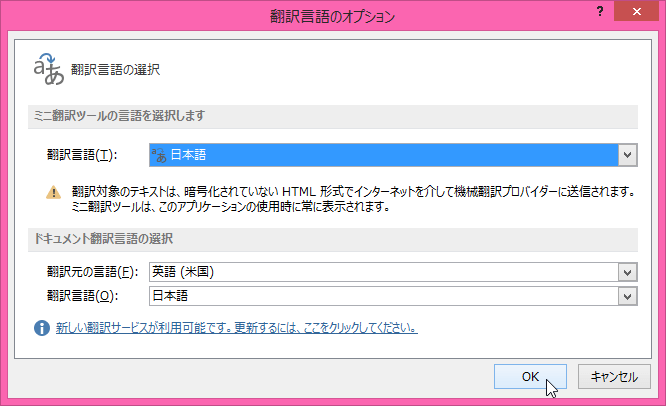Image resolution: width=666 pixels, height=406 pixels.
Task: Click the 翻訳言語(O) label
Action: point(83,295)
